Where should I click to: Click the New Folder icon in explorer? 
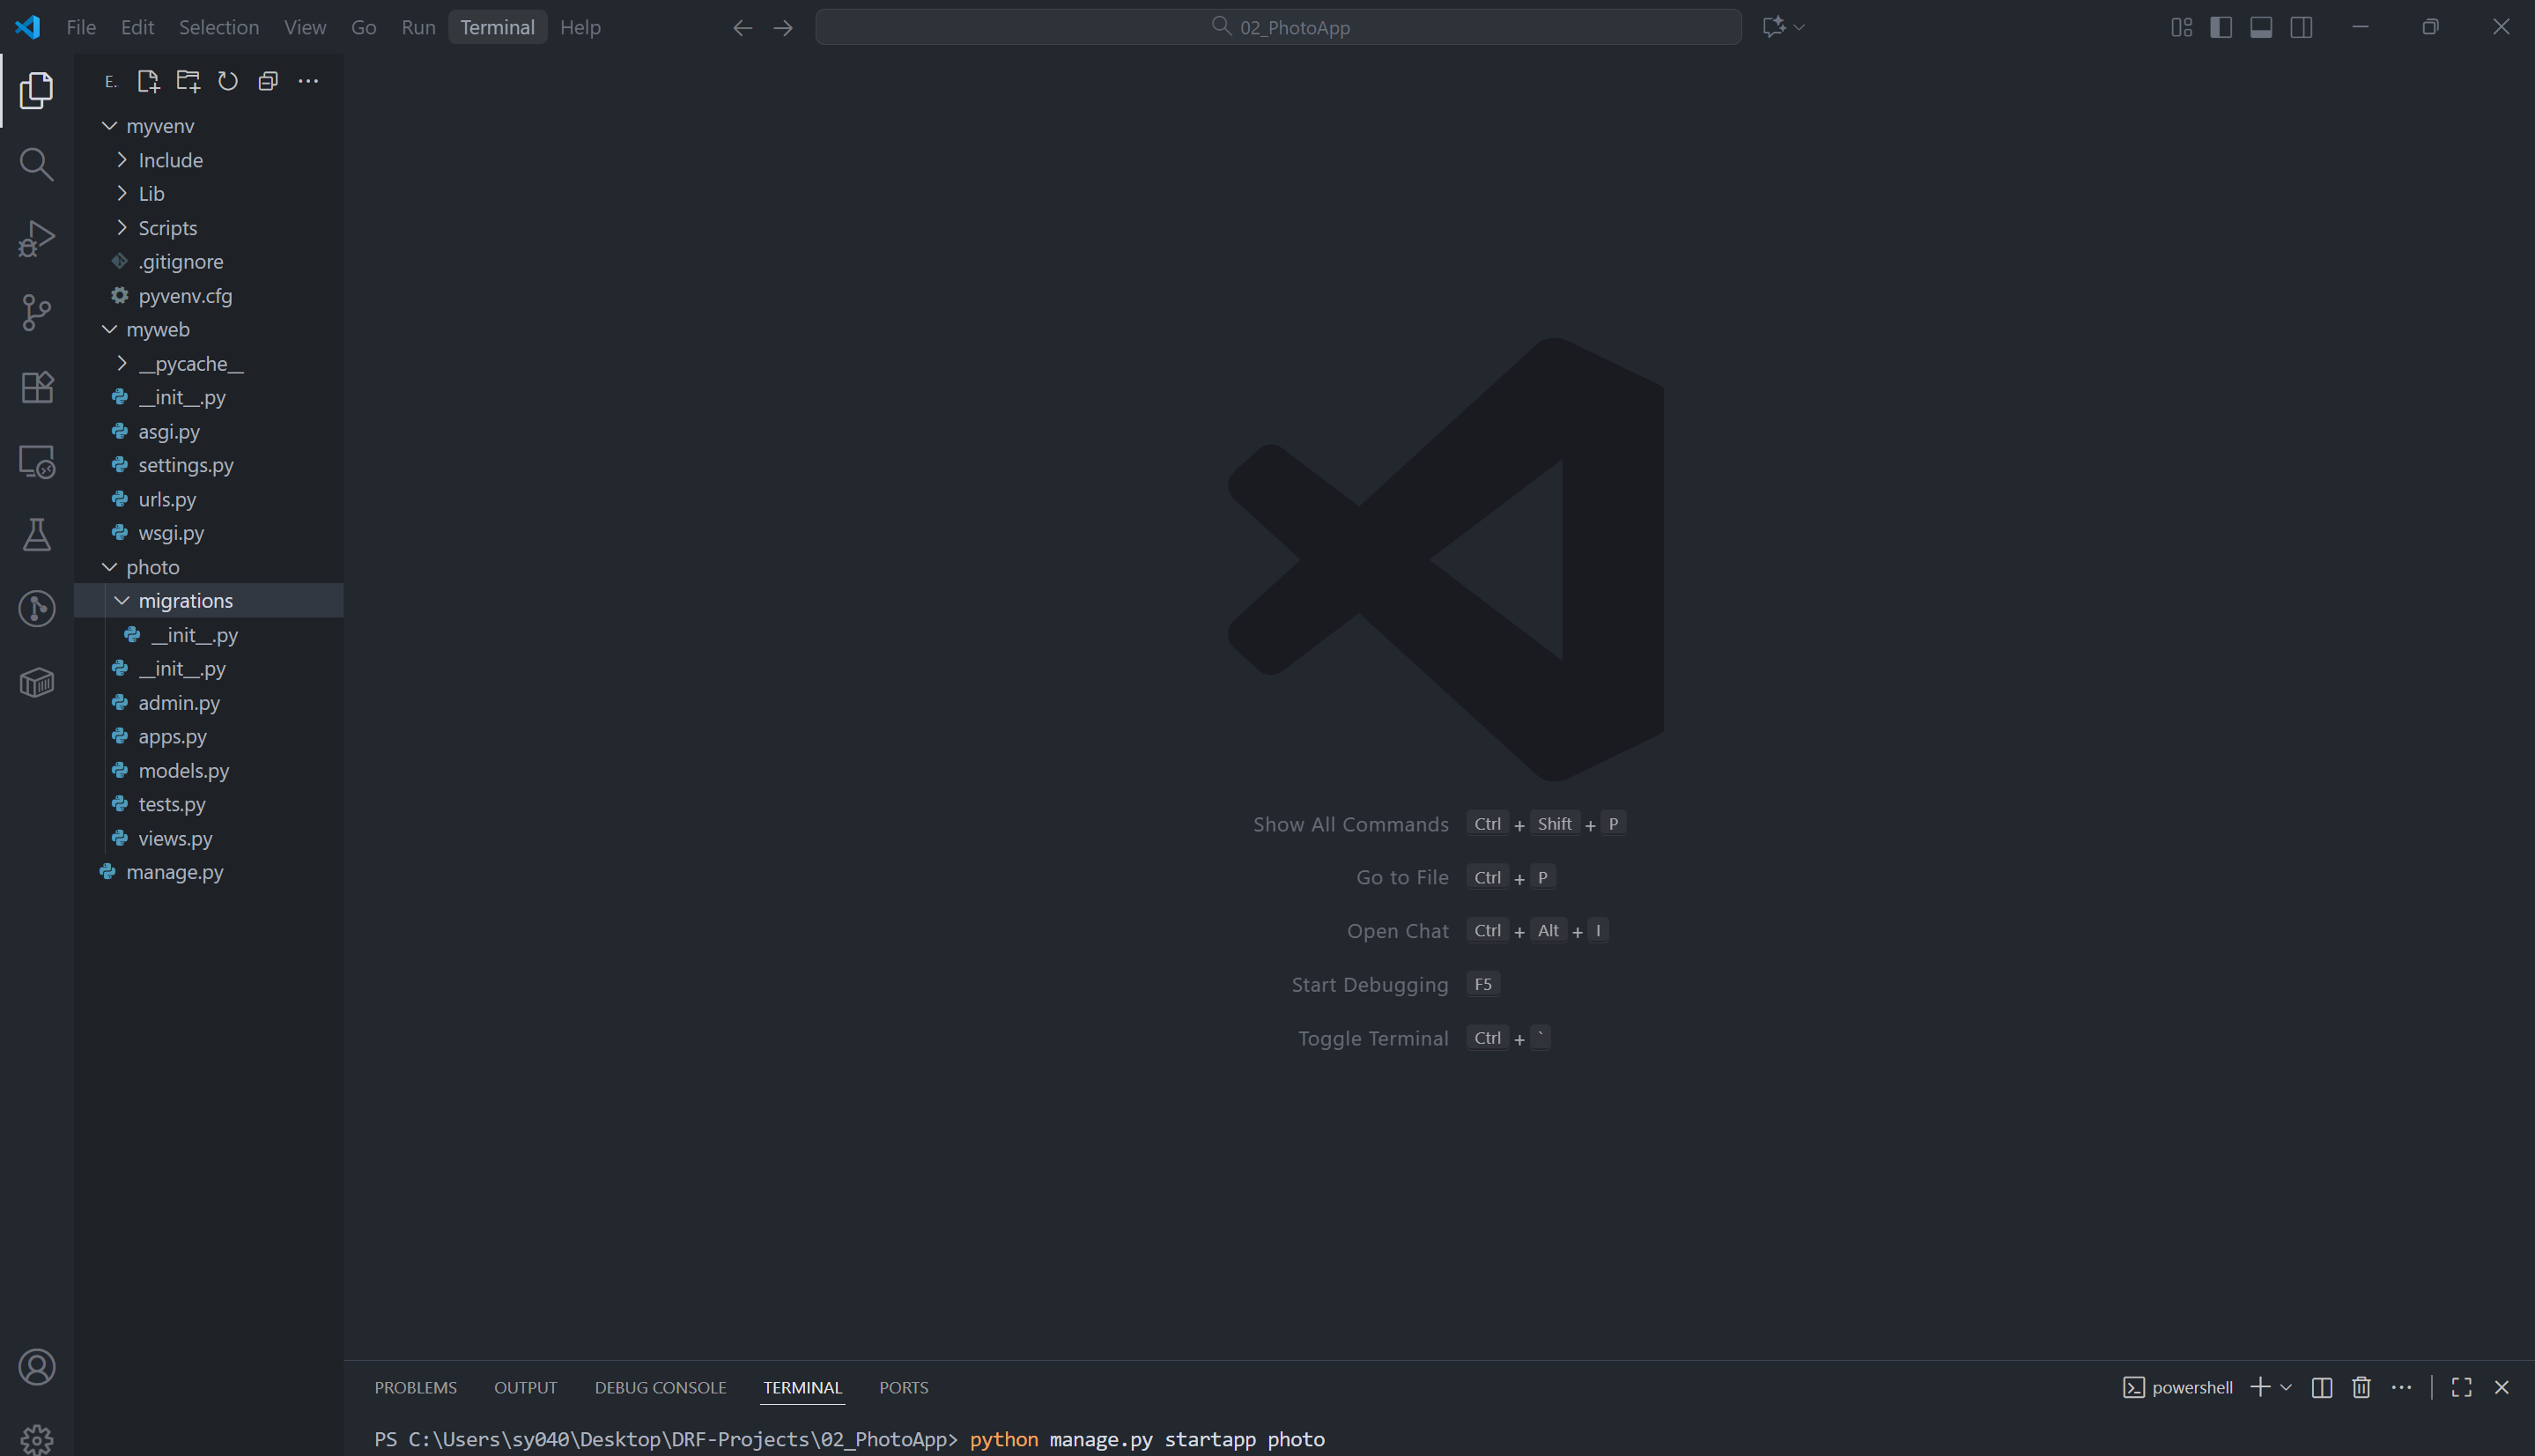(188, 81)
